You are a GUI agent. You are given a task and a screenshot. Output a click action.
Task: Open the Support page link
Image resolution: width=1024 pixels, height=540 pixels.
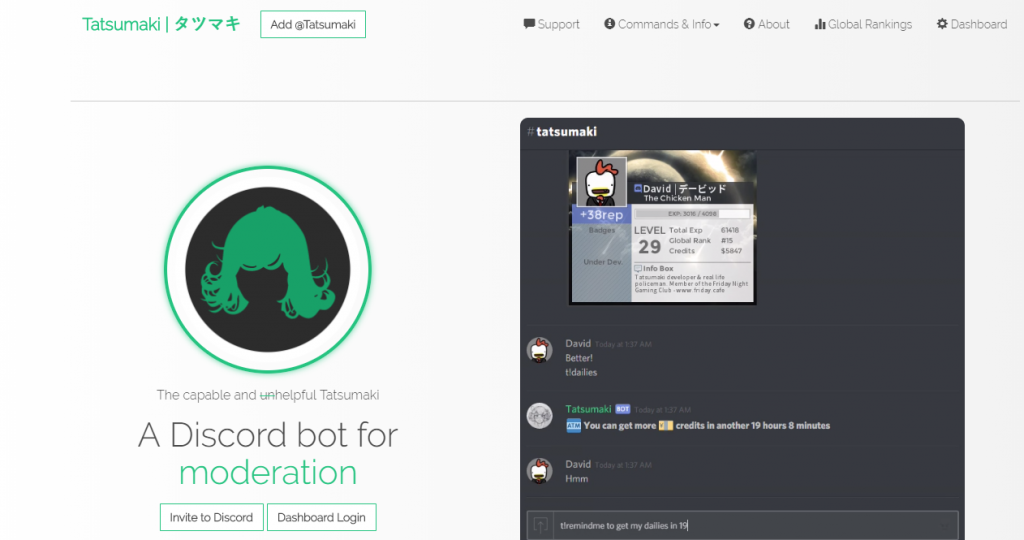[x=551, y=24]
